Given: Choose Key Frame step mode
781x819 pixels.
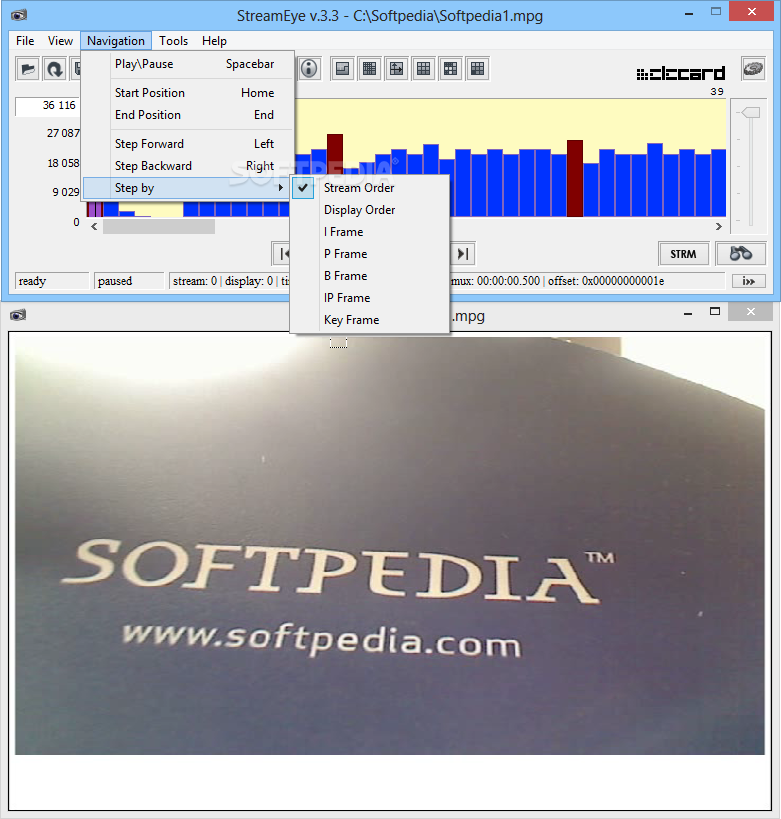Looking at the screenshot, I should (x=369, y=320).
